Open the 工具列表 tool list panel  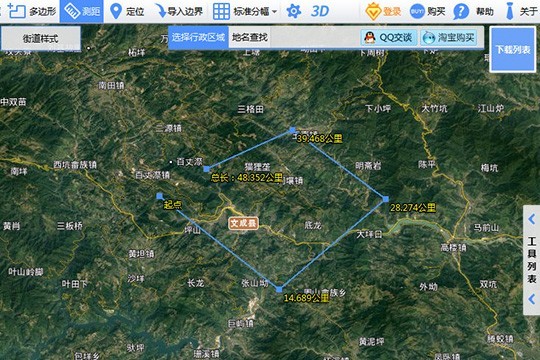pos(531,260)
